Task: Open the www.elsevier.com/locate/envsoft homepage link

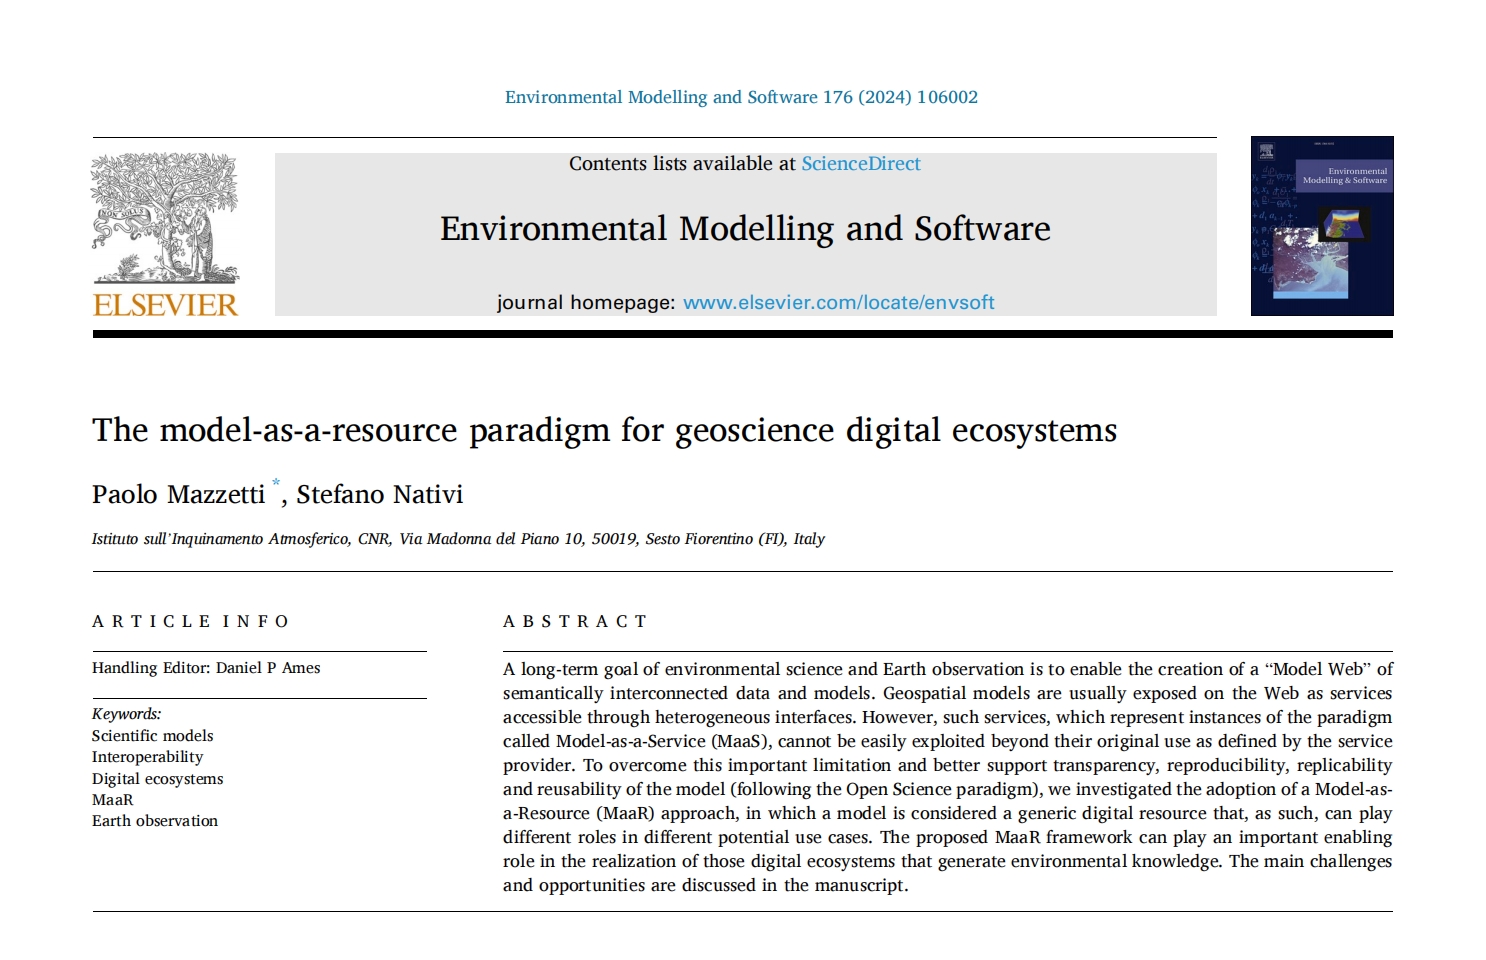Action: (838, 302)
